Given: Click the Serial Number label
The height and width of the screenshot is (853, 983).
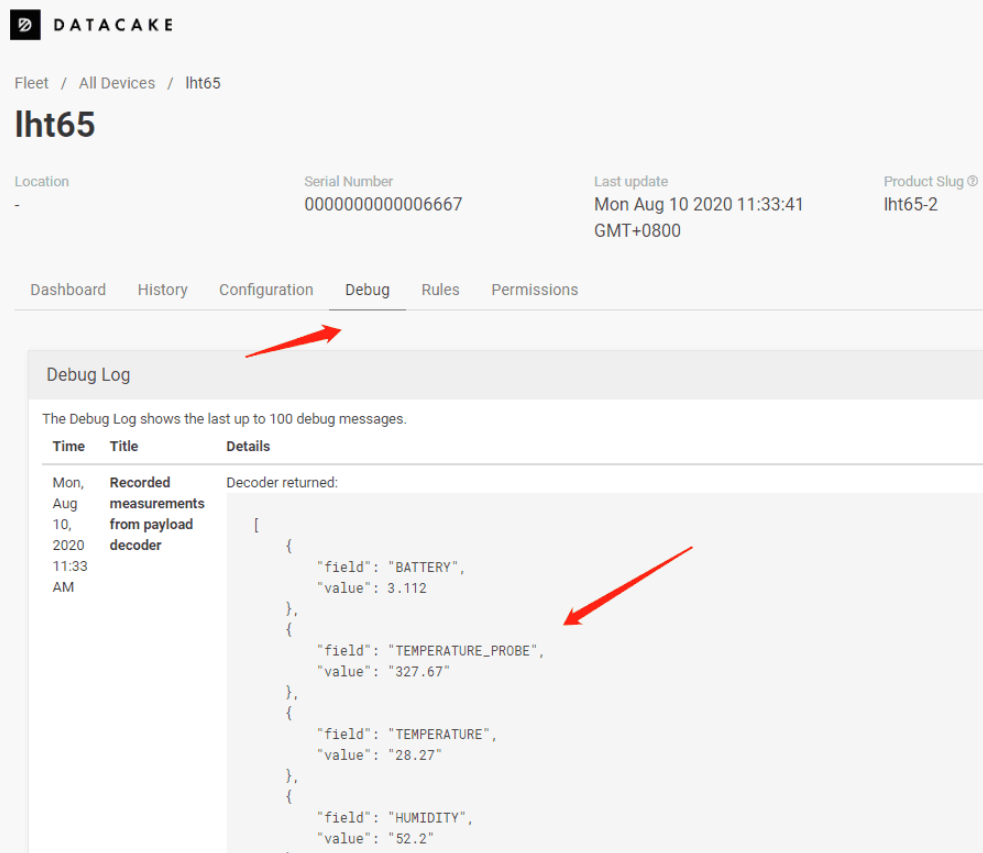Looking at the screenshot, I should (x=348, y=181).
